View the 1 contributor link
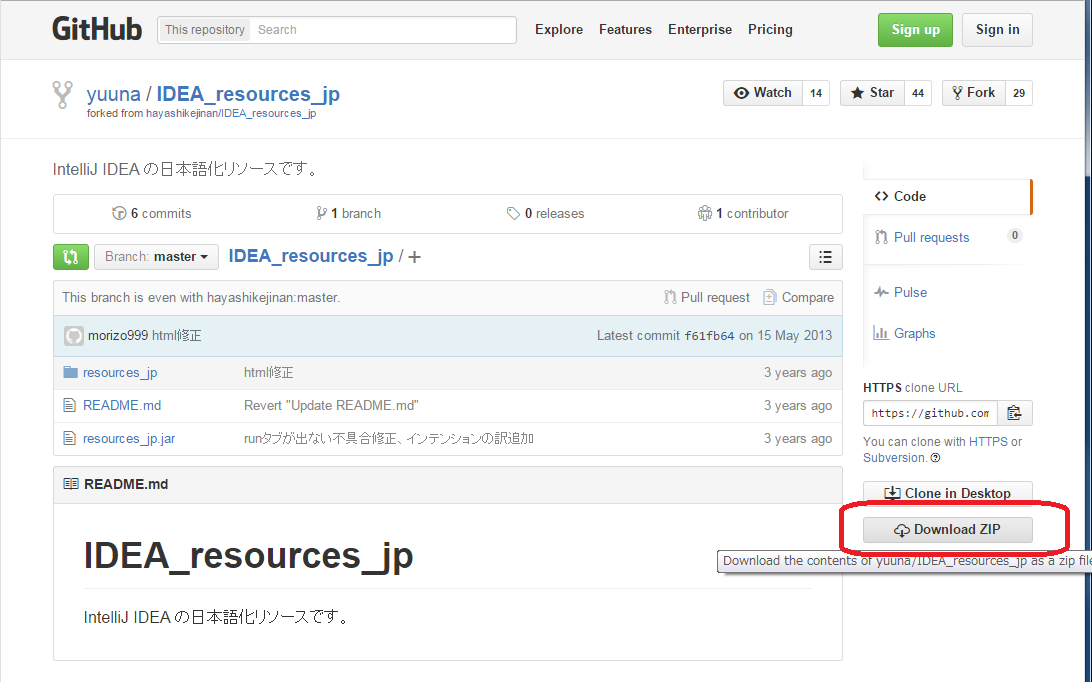 [743, 213]
